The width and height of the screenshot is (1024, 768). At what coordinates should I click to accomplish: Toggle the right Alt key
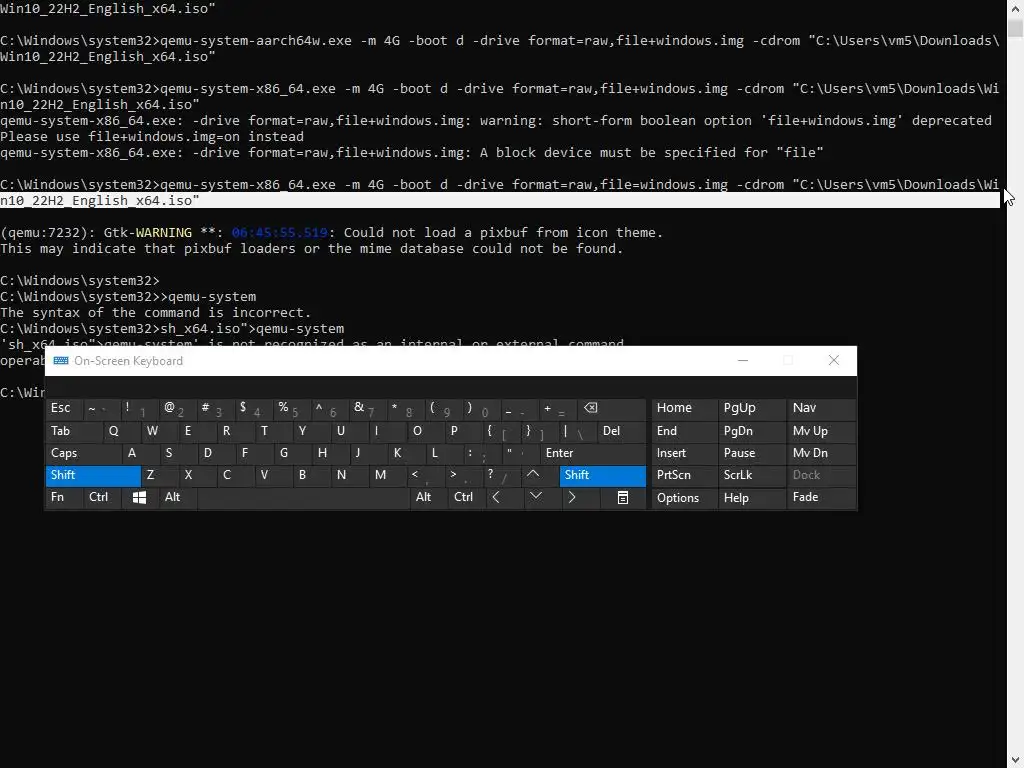[x=428, y=498]
